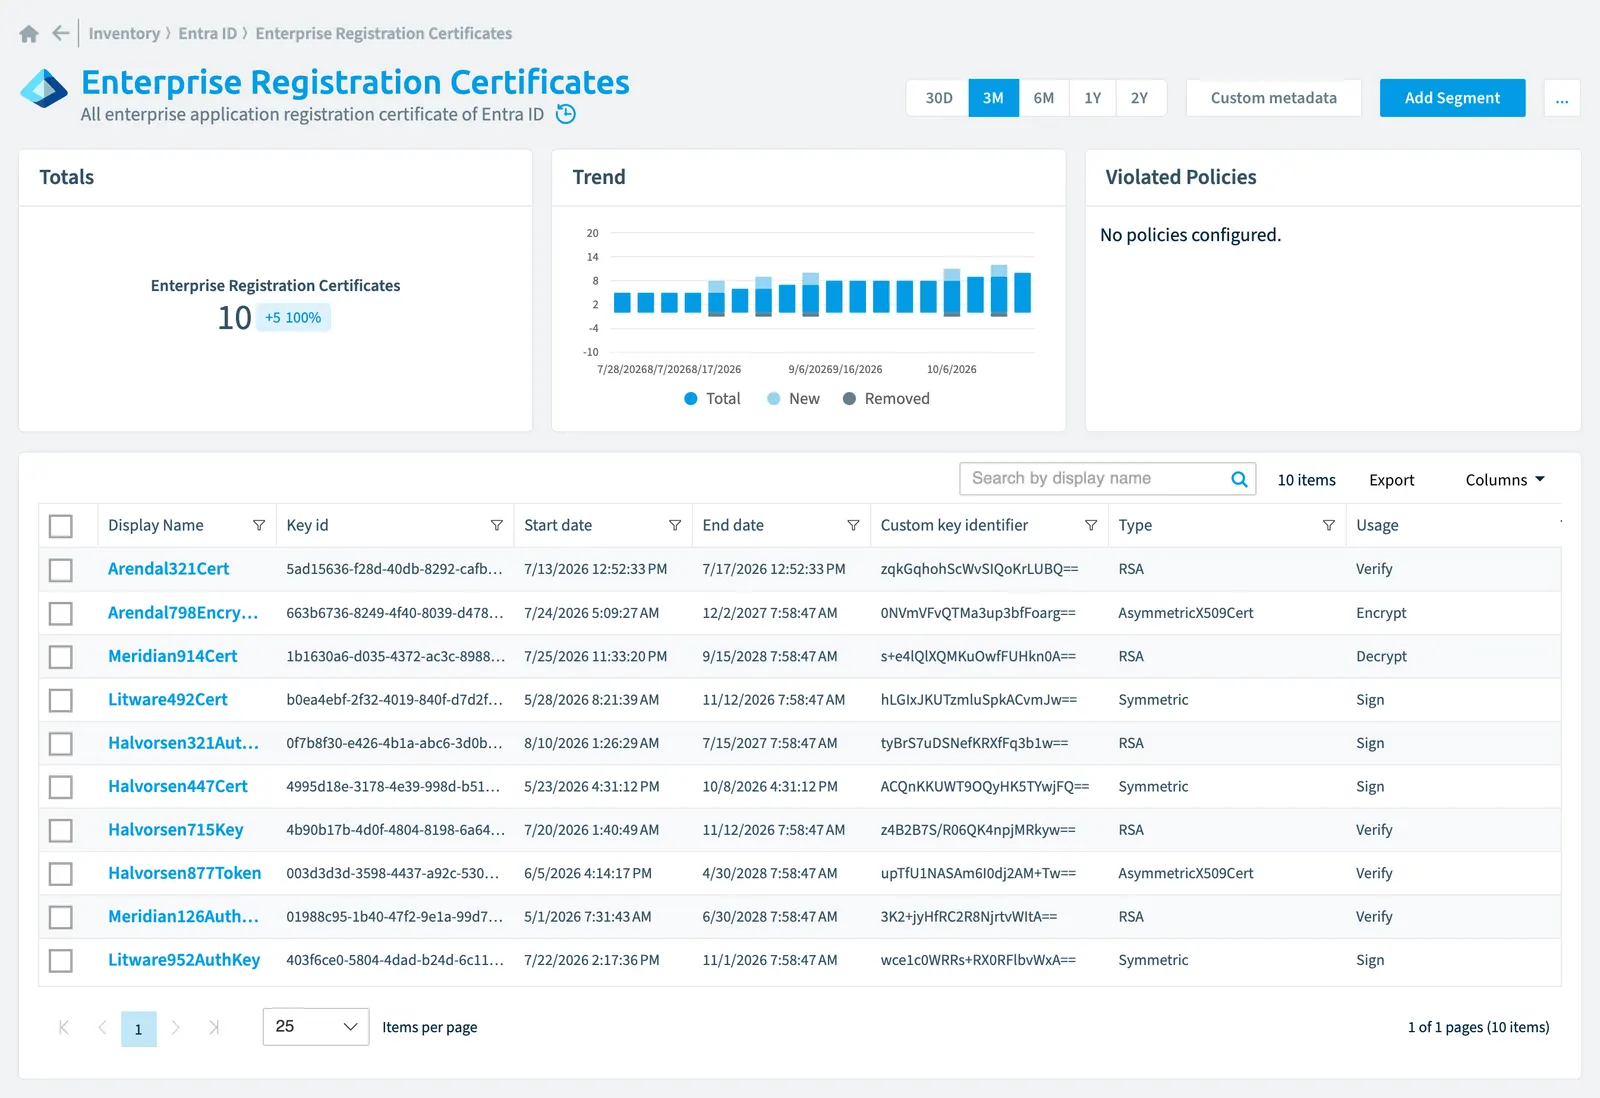Jump to last page of results

point(214,1027)
